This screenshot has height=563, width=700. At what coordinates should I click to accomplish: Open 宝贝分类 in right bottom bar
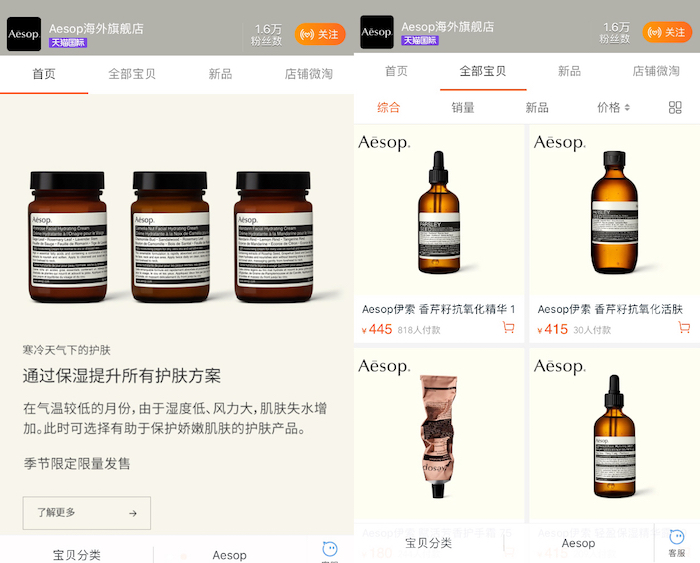click(429, 543)
